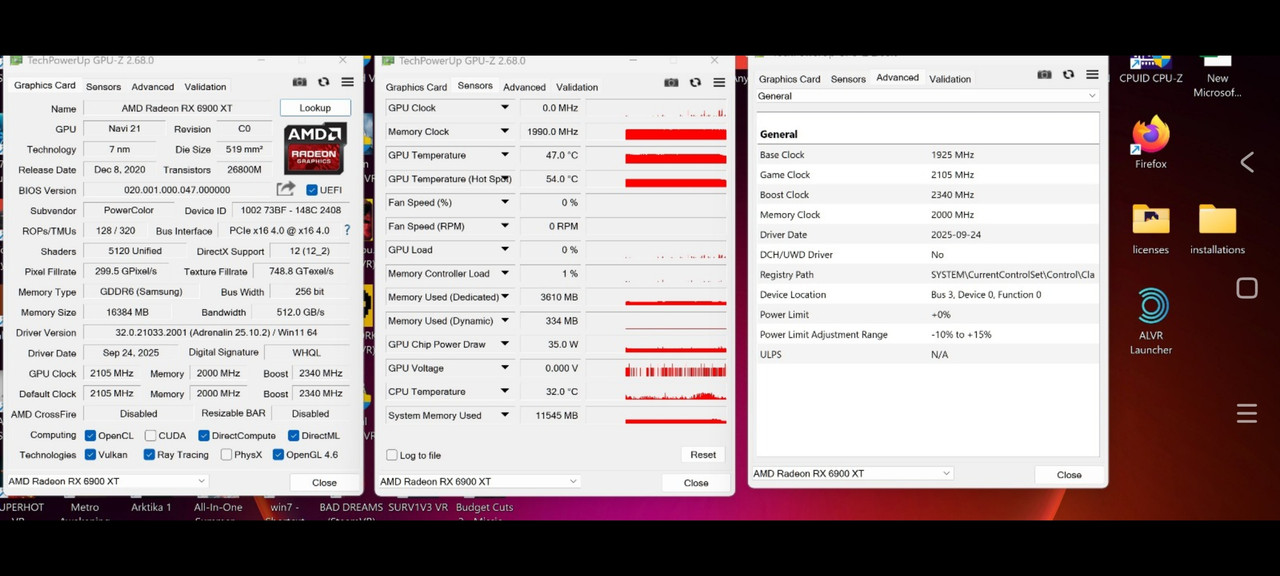Click Close button in Sensors window
Screen dimensions: 1280x576
696,482
